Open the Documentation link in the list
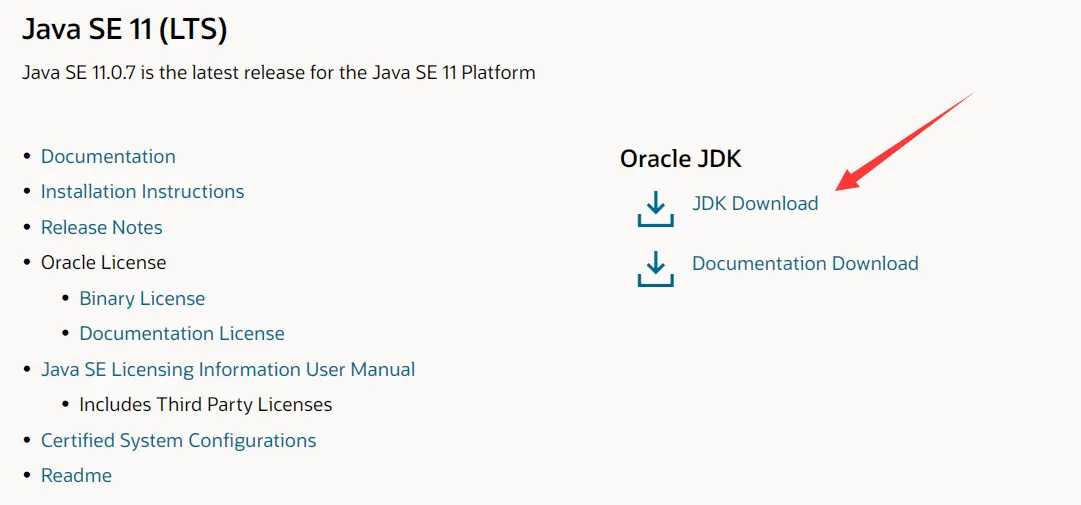This screenshot has height=505, width=1081. point(108,157)
